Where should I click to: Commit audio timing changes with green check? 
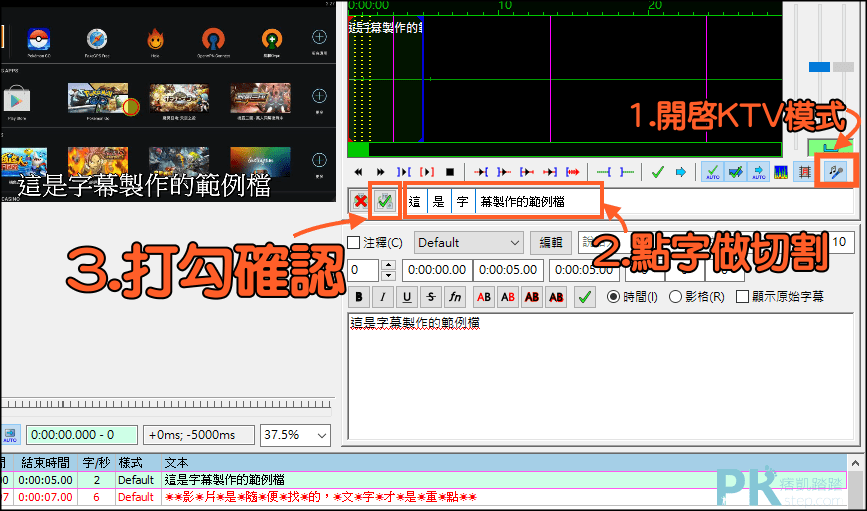click(657, 172)
